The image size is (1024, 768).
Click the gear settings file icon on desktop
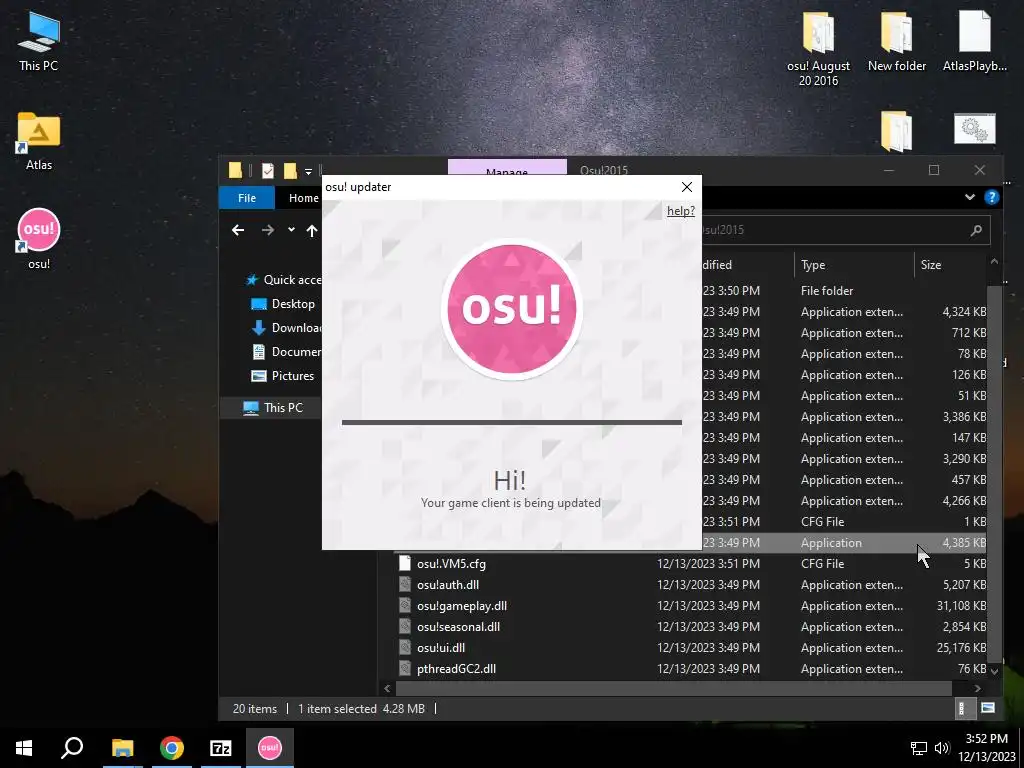(x=974, y=130)
